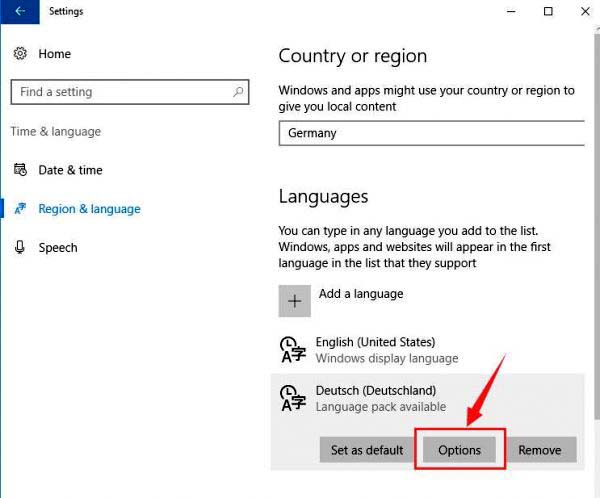Click the Language pack available subtitle

[381, 407]
